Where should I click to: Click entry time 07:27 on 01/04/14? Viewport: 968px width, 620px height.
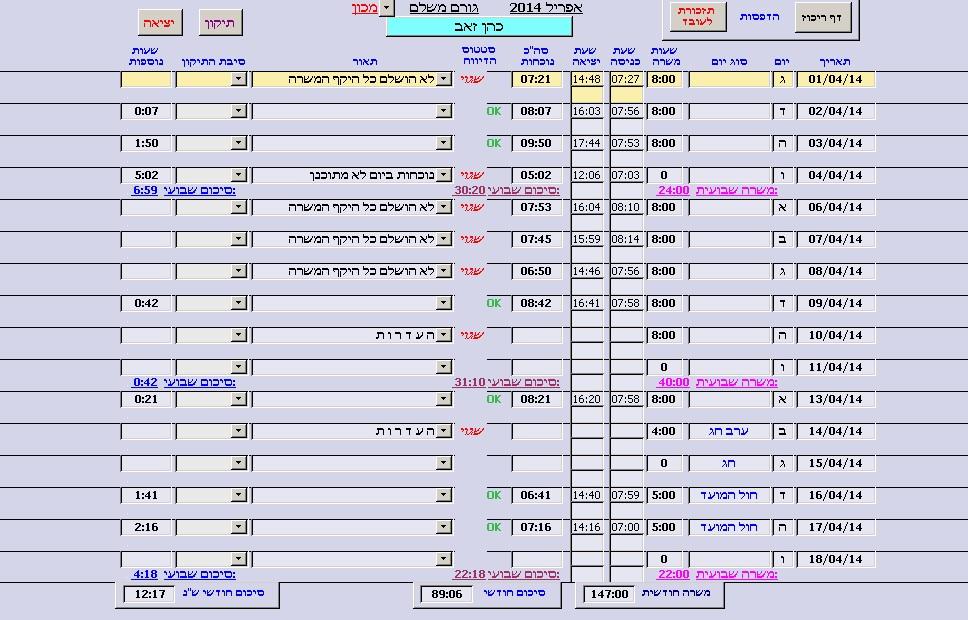pos(626,79)
